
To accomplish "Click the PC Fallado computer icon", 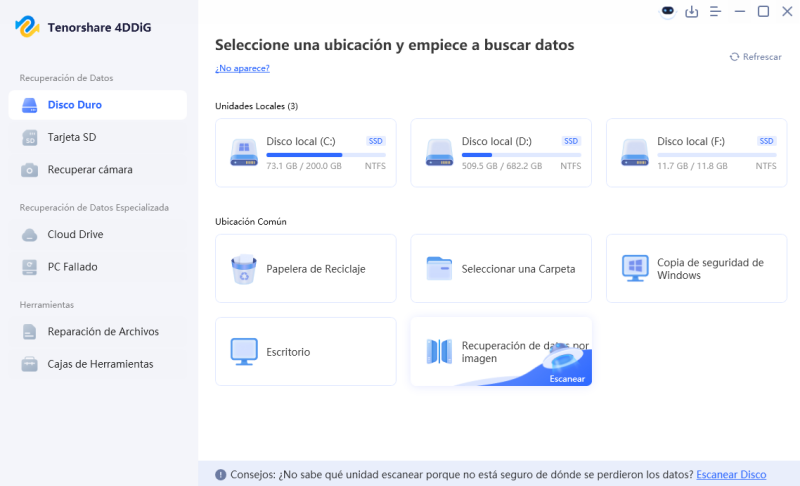I will pyautogui.click(x=30, y=267).
